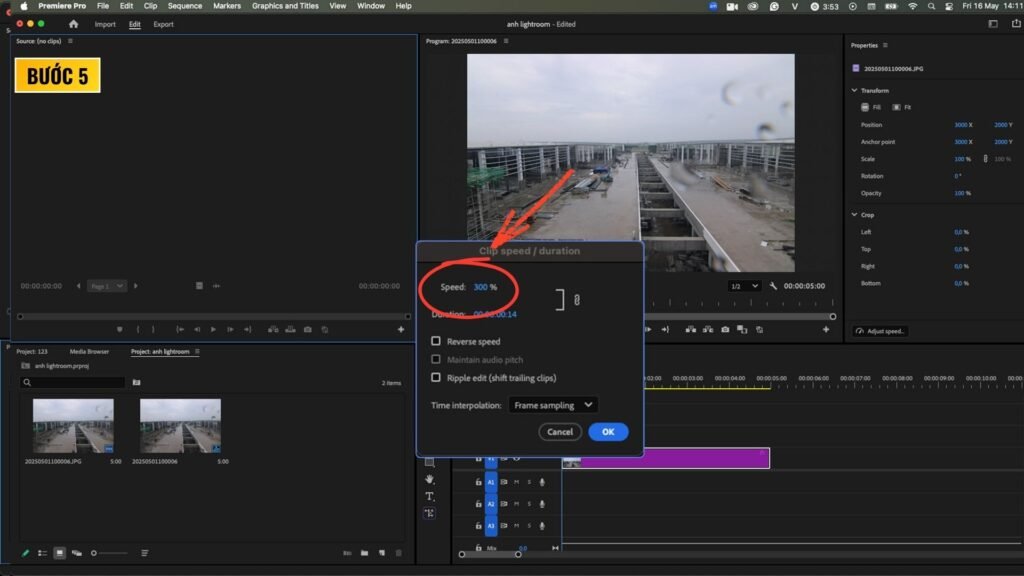Open Properties panel menu

pos(885,45)
